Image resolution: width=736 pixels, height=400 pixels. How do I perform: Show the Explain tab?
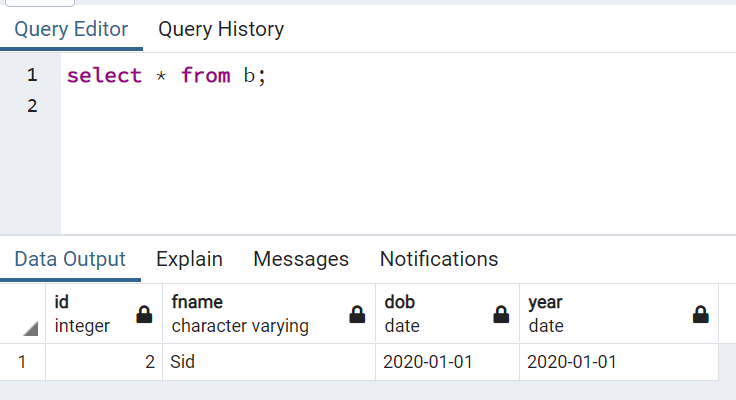click(x=189, y=259)
